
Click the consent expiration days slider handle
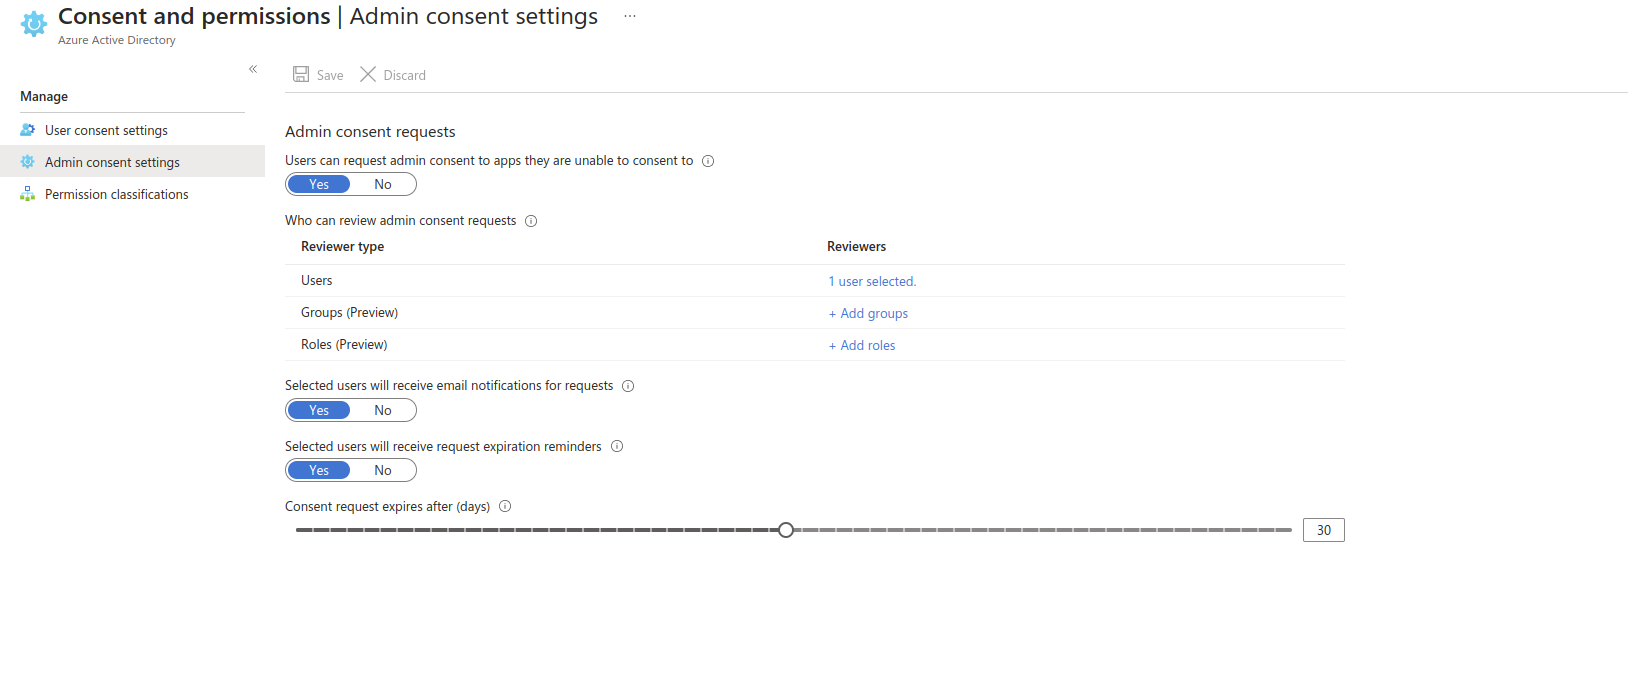click(786, 530)
